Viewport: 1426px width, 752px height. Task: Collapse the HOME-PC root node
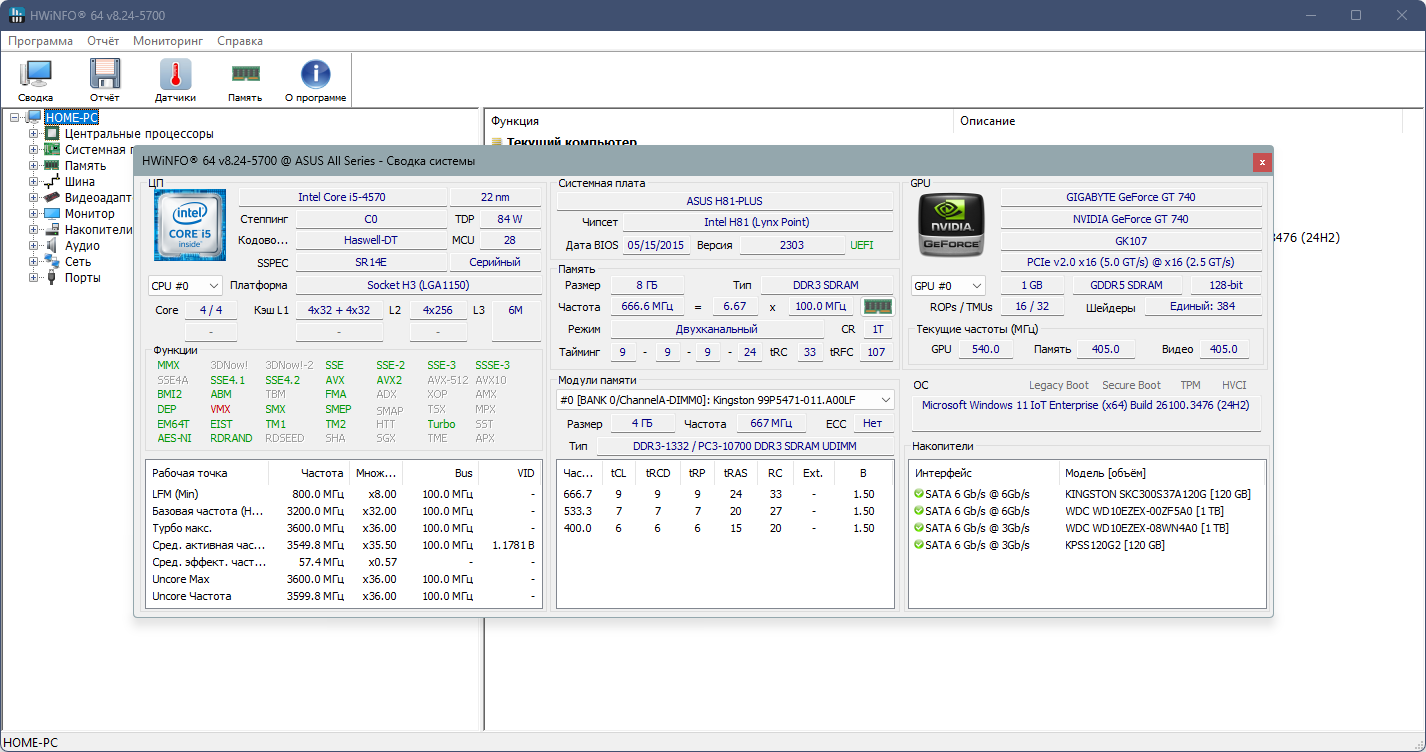click(x=15, y=118)
